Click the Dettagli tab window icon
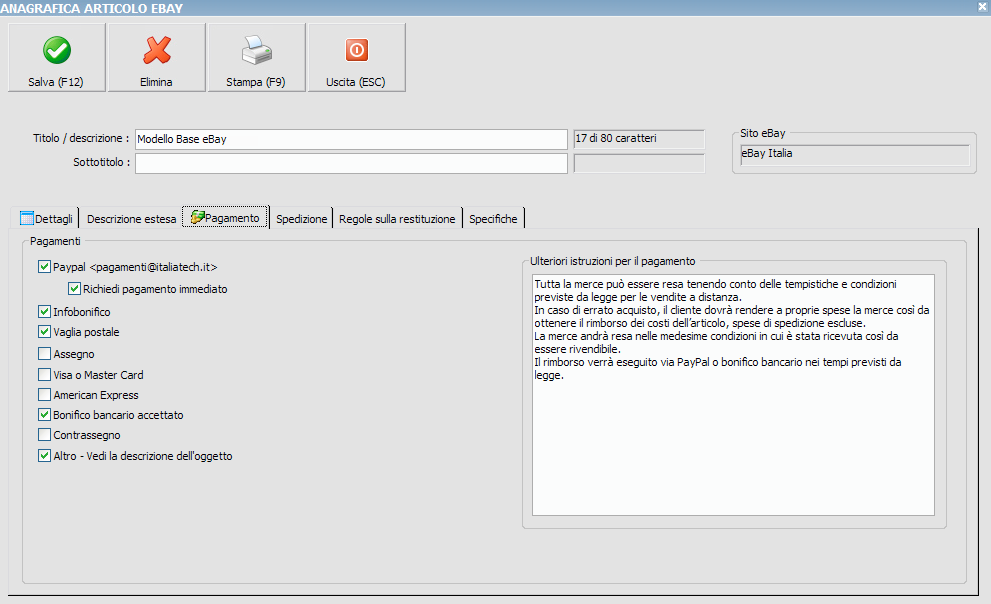The height and width of the screenshot is (604, 991). point(27,218)
